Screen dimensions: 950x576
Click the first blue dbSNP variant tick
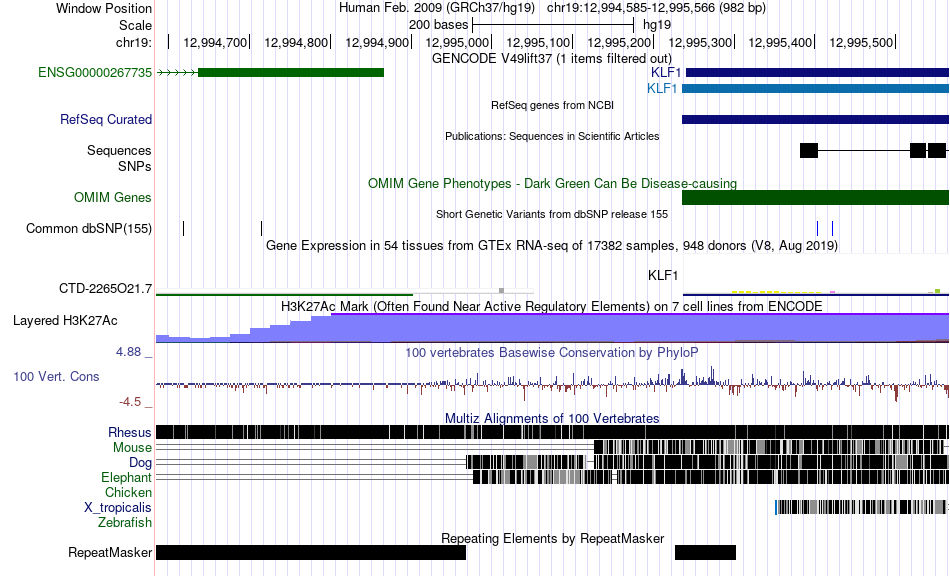tap(817, 228)
